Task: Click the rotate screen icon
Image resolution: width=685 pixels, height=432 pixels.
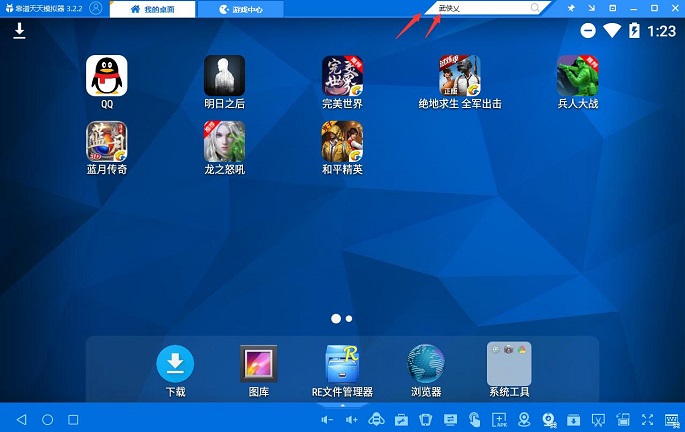Action: coord(623,420)
